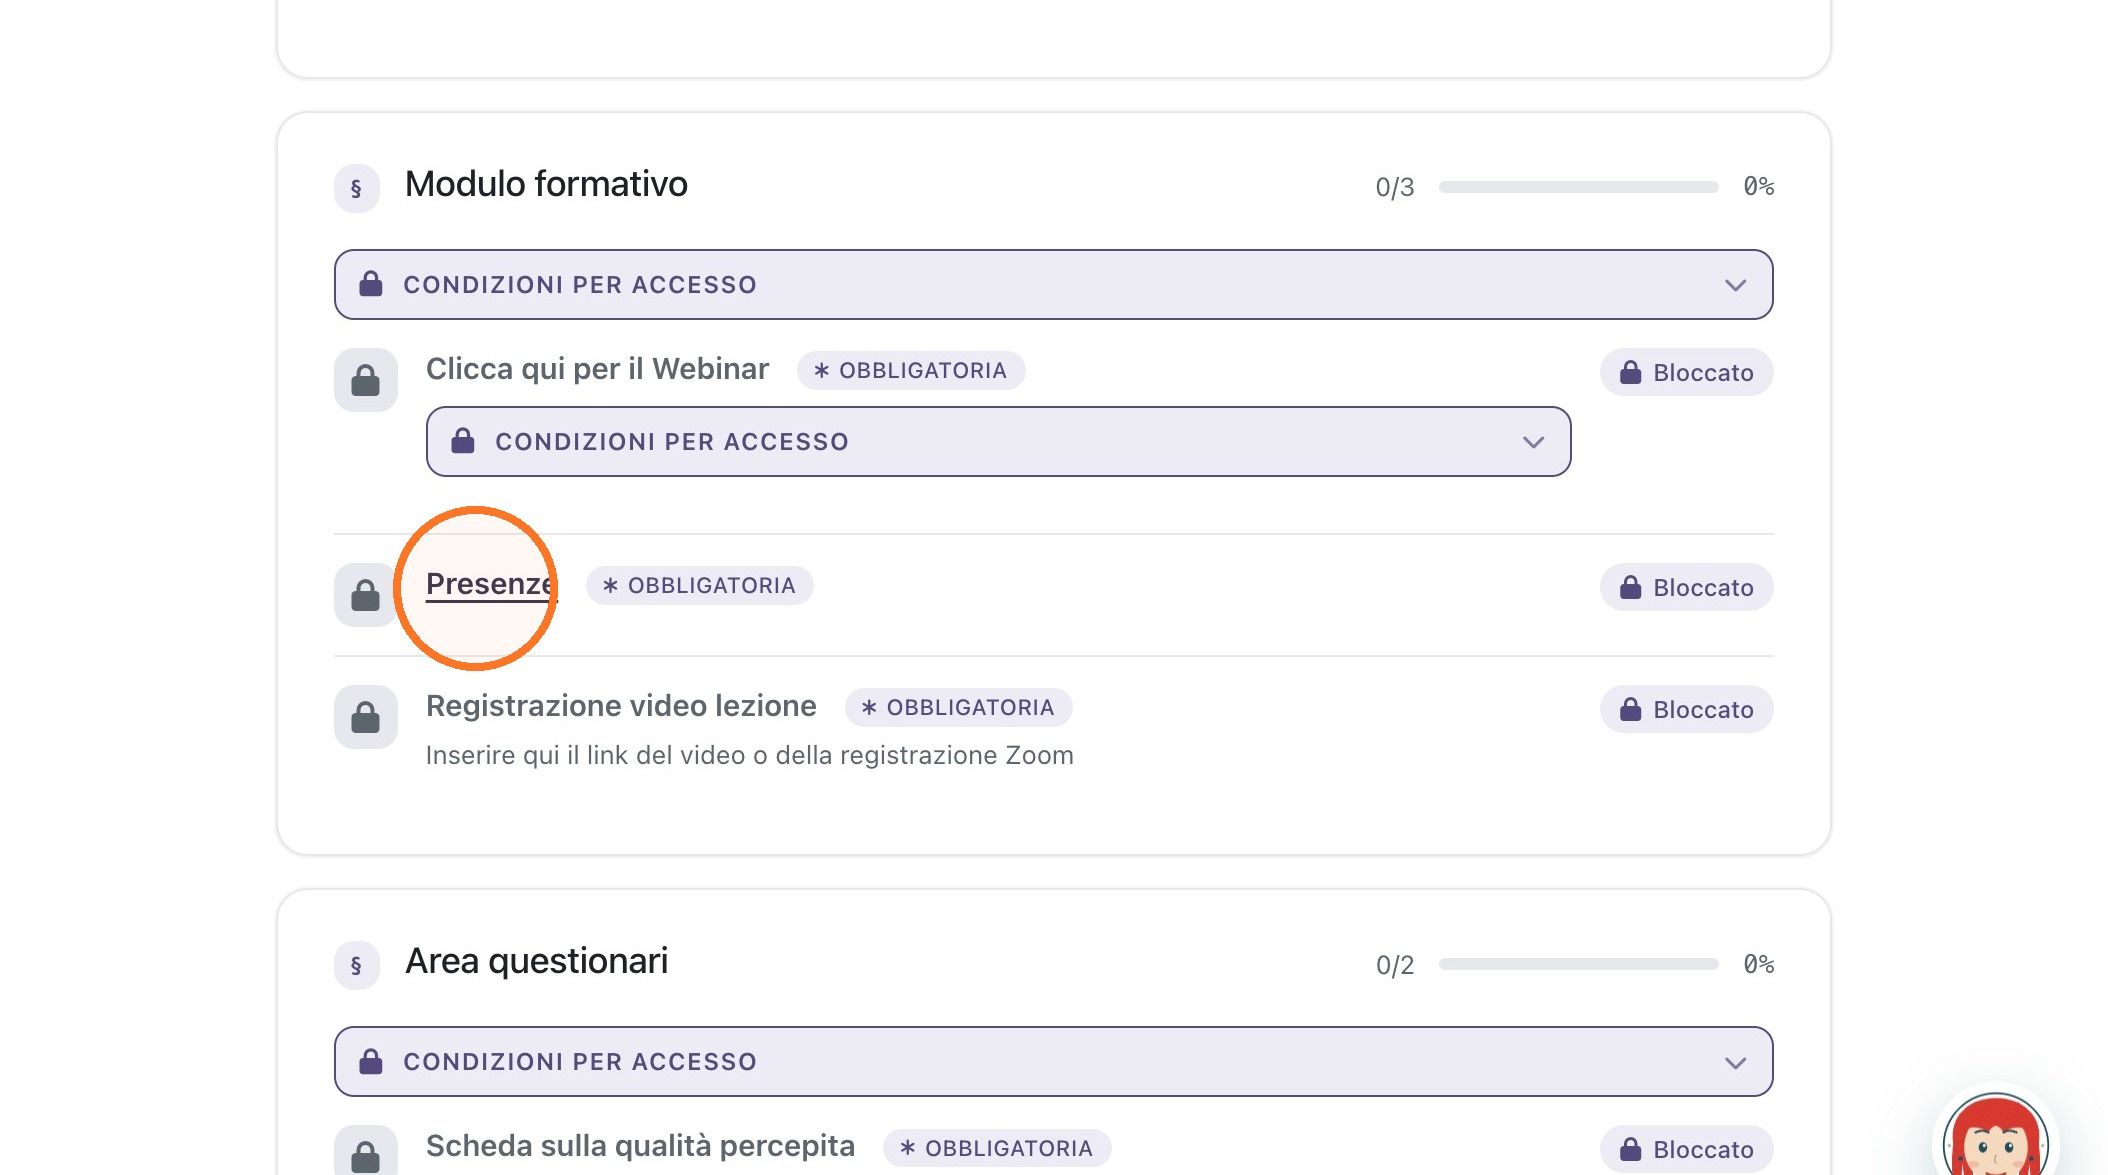Image resolution: width=2108 pixels, height=1175 pixels.
Task: Click the Bloccato badge for Registrazione video lezione
Action: [x=1686, y=709]
